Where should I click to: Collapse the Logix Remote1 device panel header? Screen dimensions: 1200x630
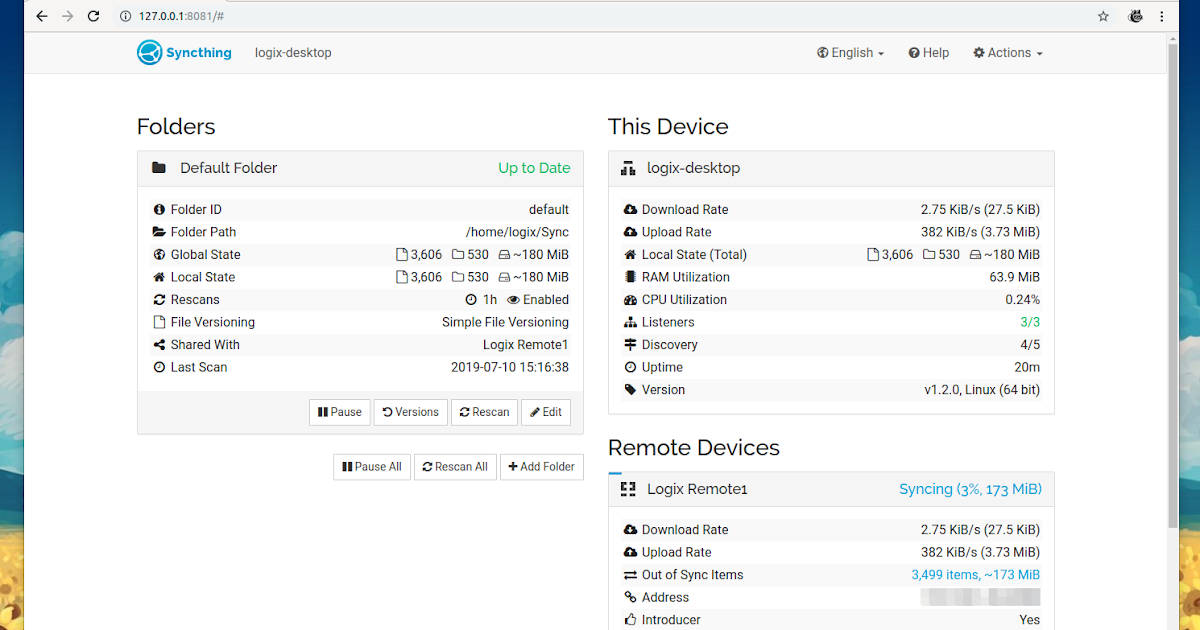(831, 489)
